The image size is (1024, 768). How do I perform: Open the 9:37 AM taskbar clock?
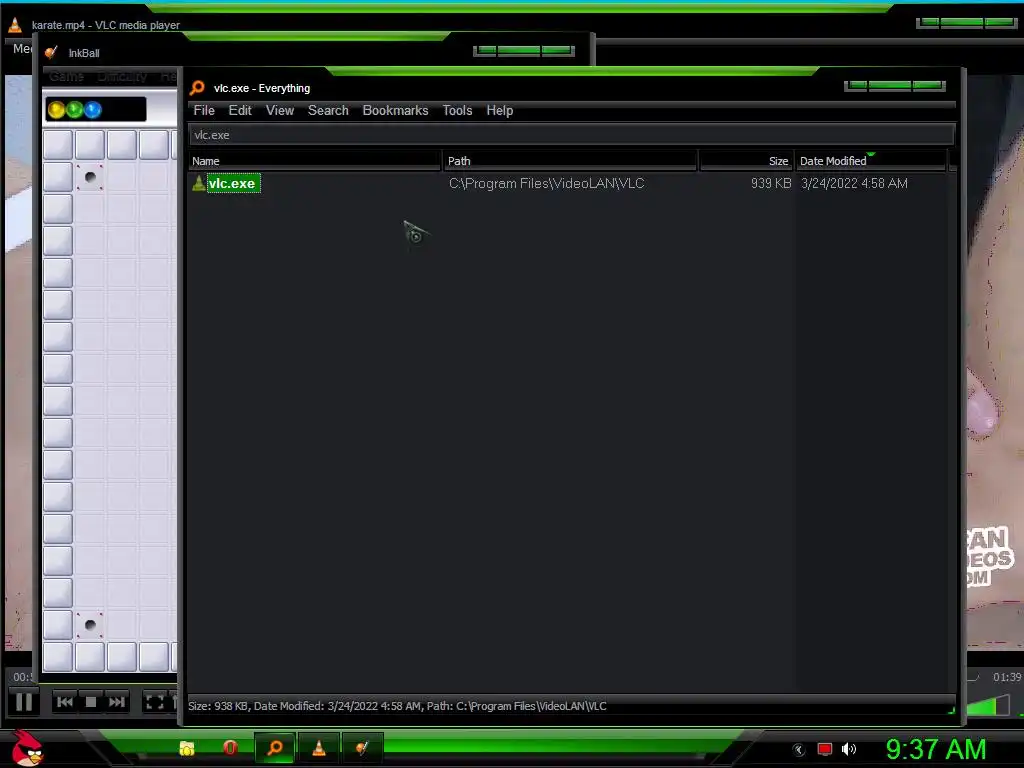tap(936, 749)
